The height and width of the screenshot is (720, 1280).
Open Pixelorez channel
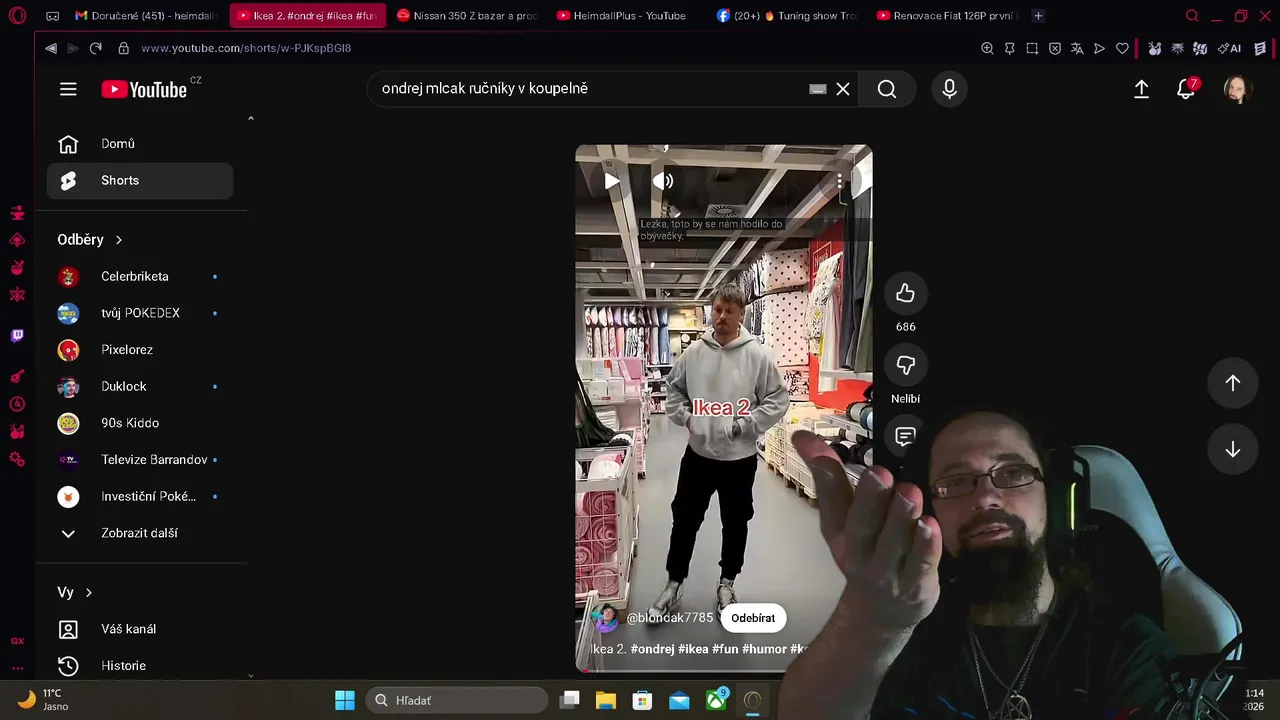tap(140, 350)
